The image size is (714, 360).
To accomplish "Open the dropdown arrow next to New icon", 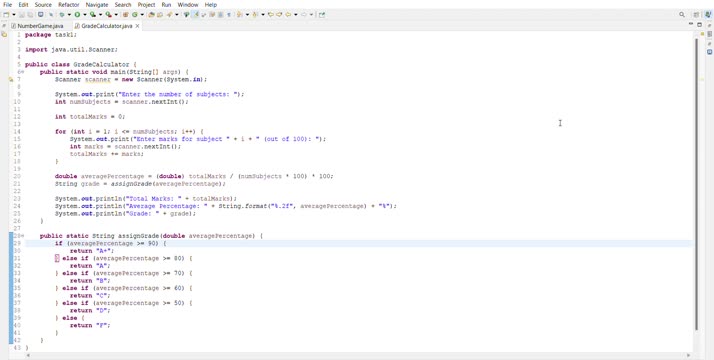I will tap(14, 15).
